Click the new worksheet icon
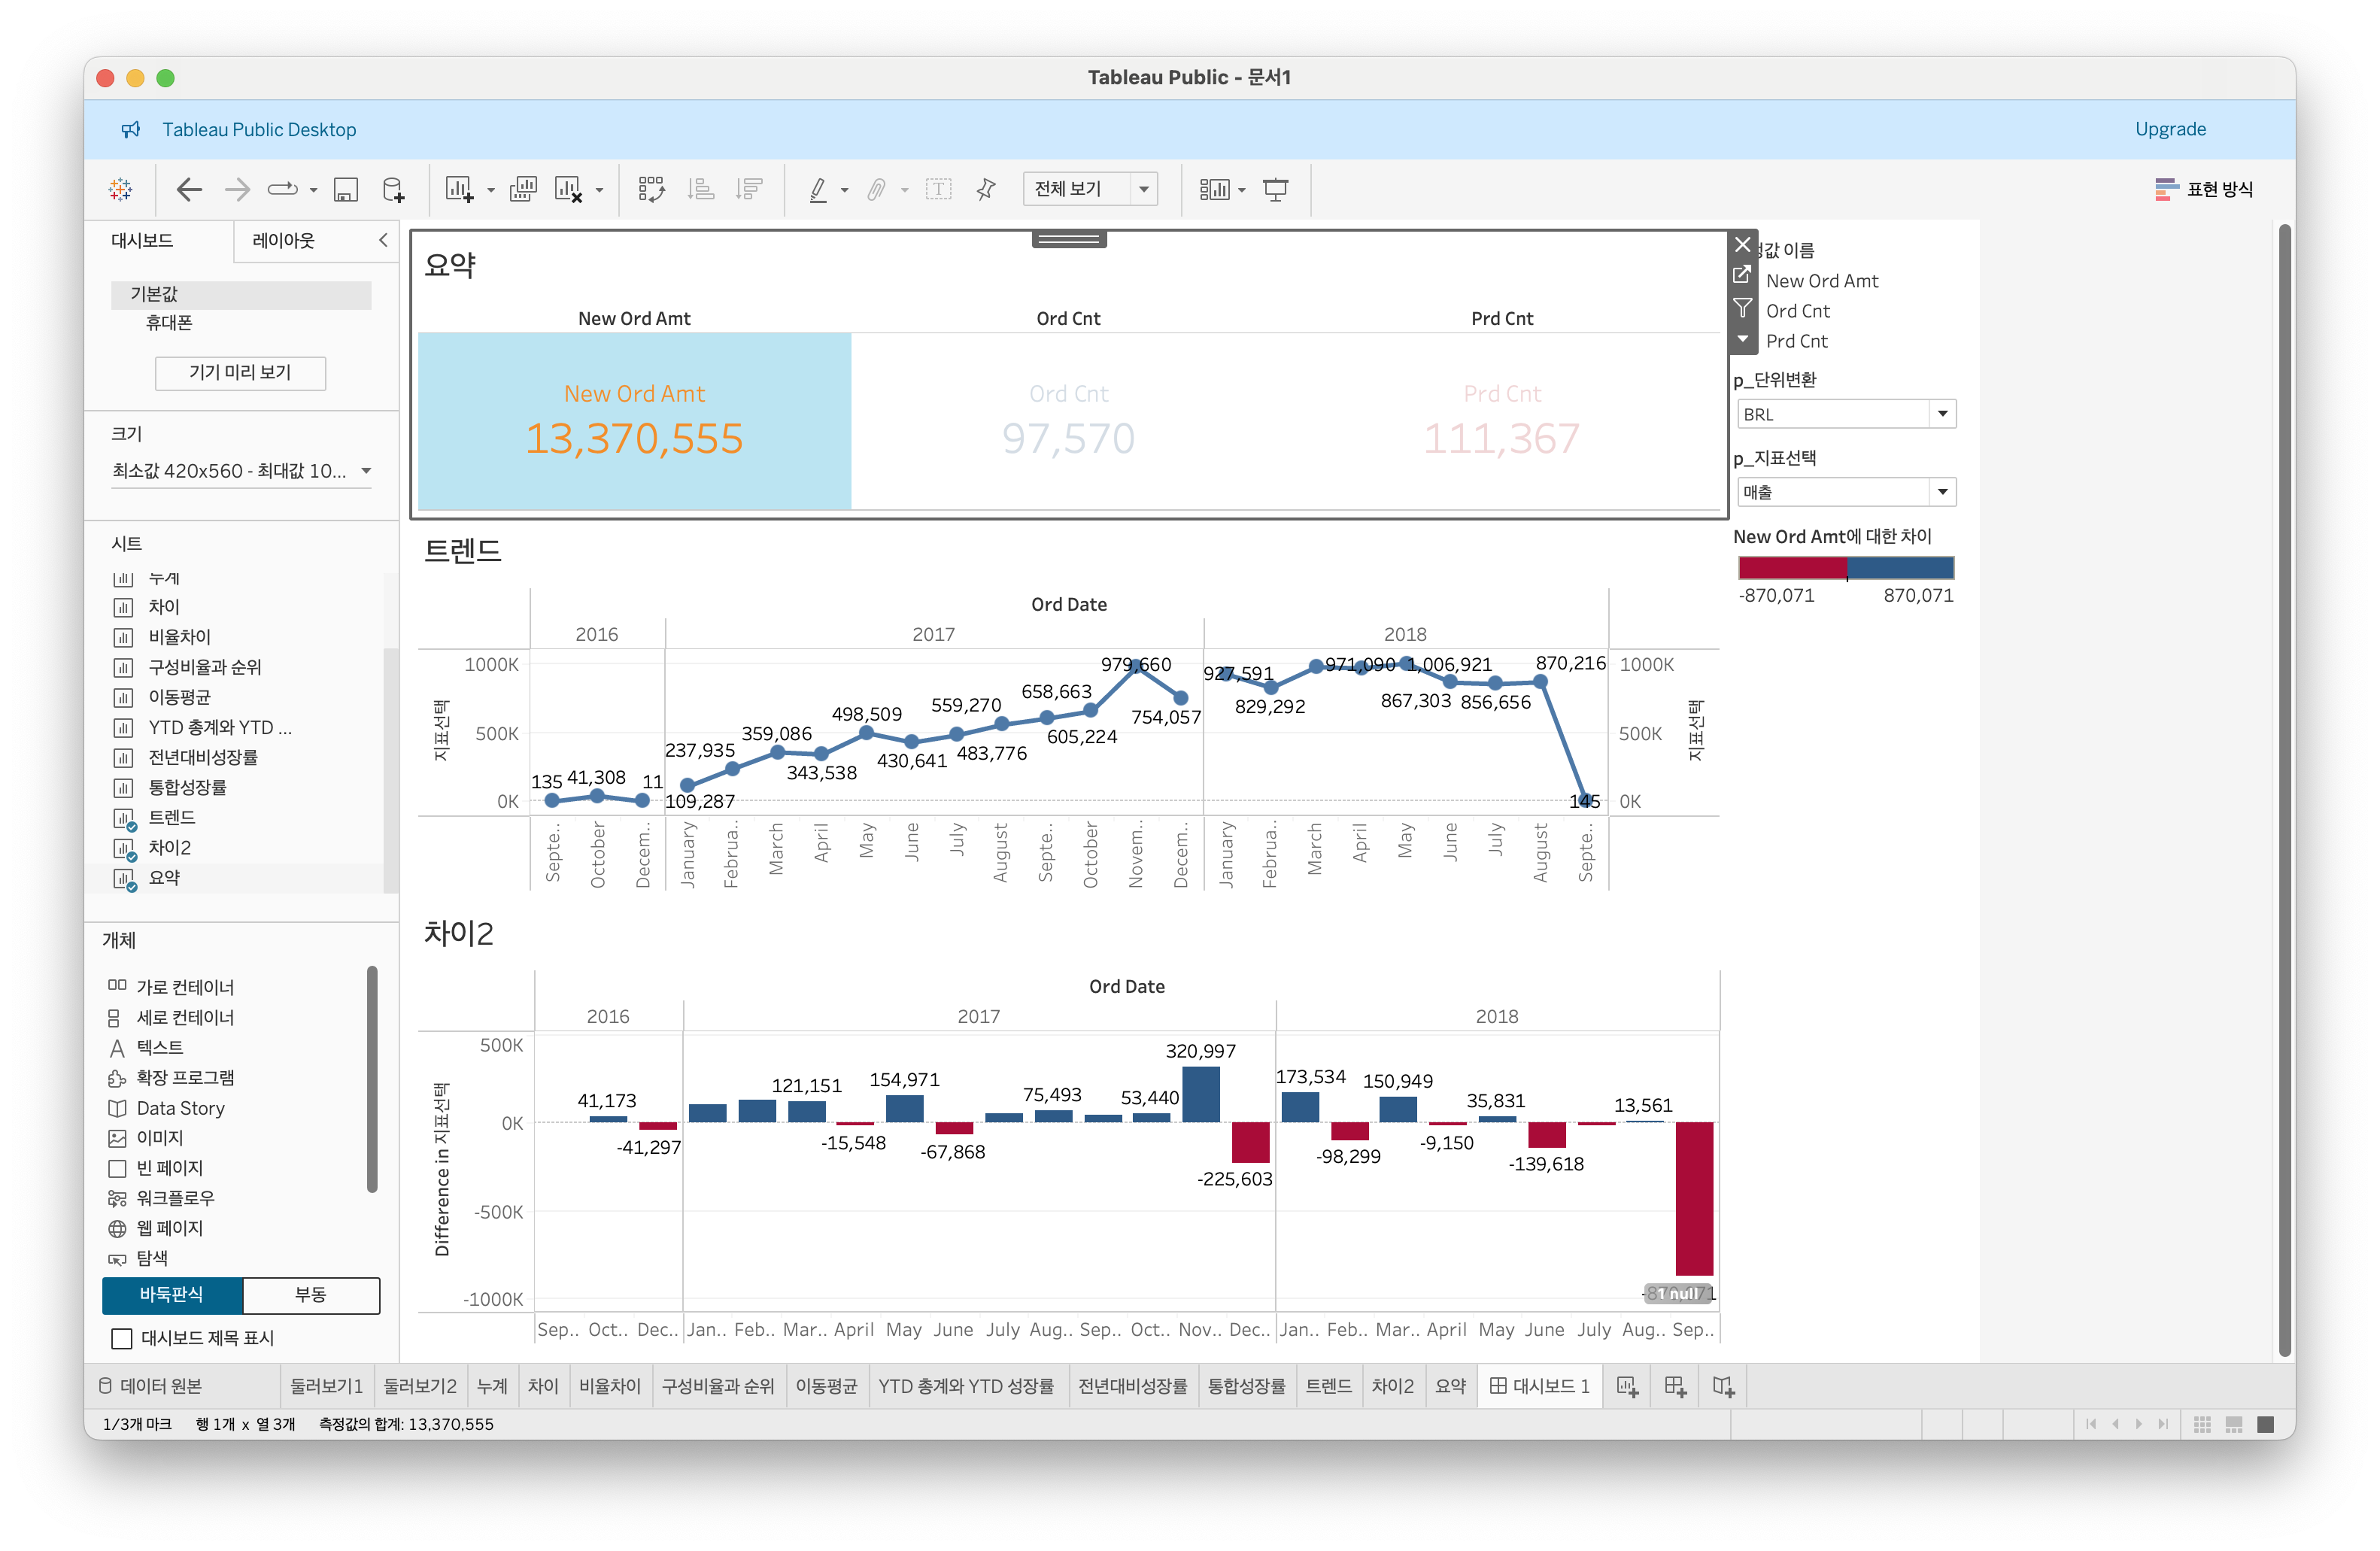 (459, 190)
